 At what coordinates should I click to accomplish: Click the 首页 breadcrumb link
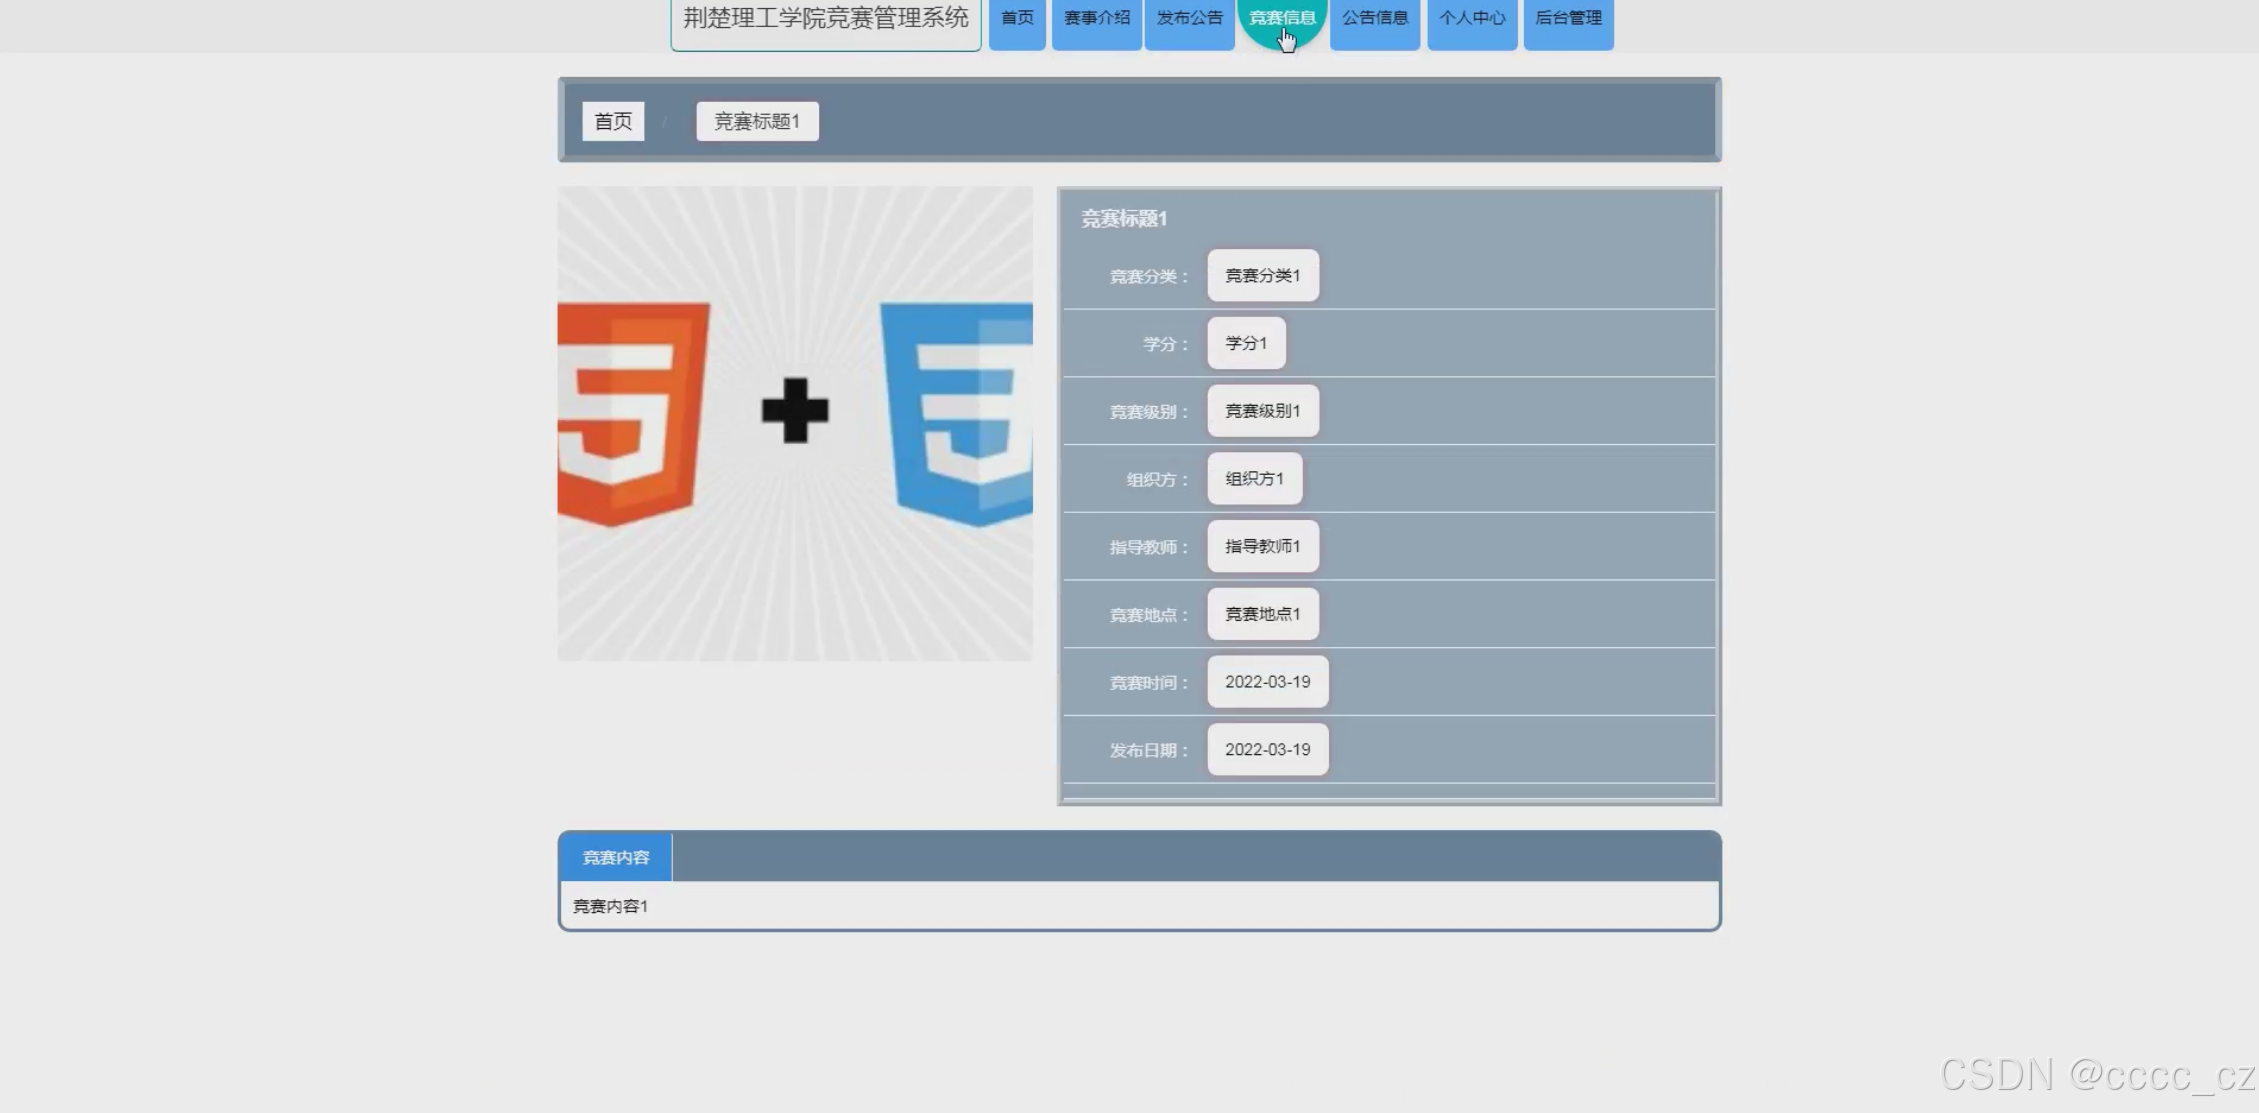point(613,121)
